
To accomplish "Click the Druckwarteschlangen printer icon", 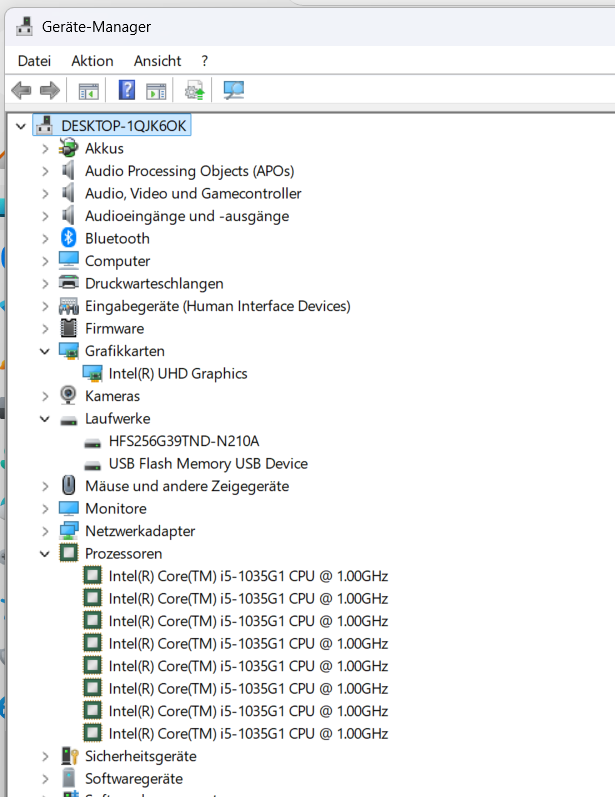I will (69, 283).
